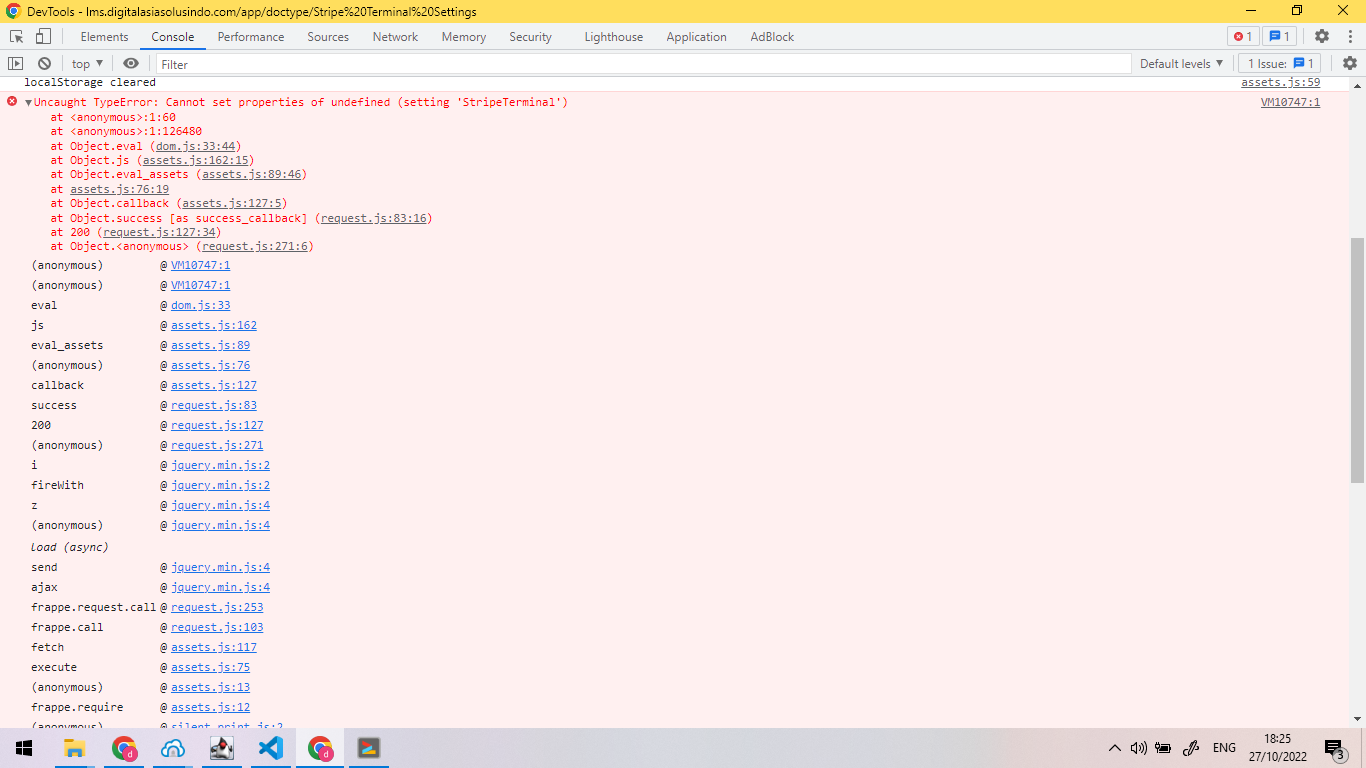The height and width of the screenshot is (768, 1366).
Task: Open the notification center icon
Action: pos(1335,748)
